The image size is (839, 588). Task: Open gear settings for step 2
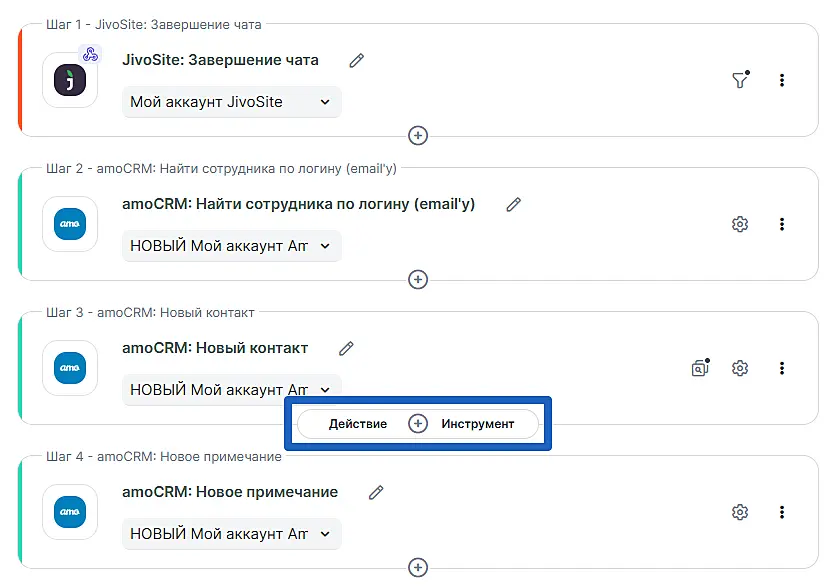pyautogui.click(x=740, y=224)
